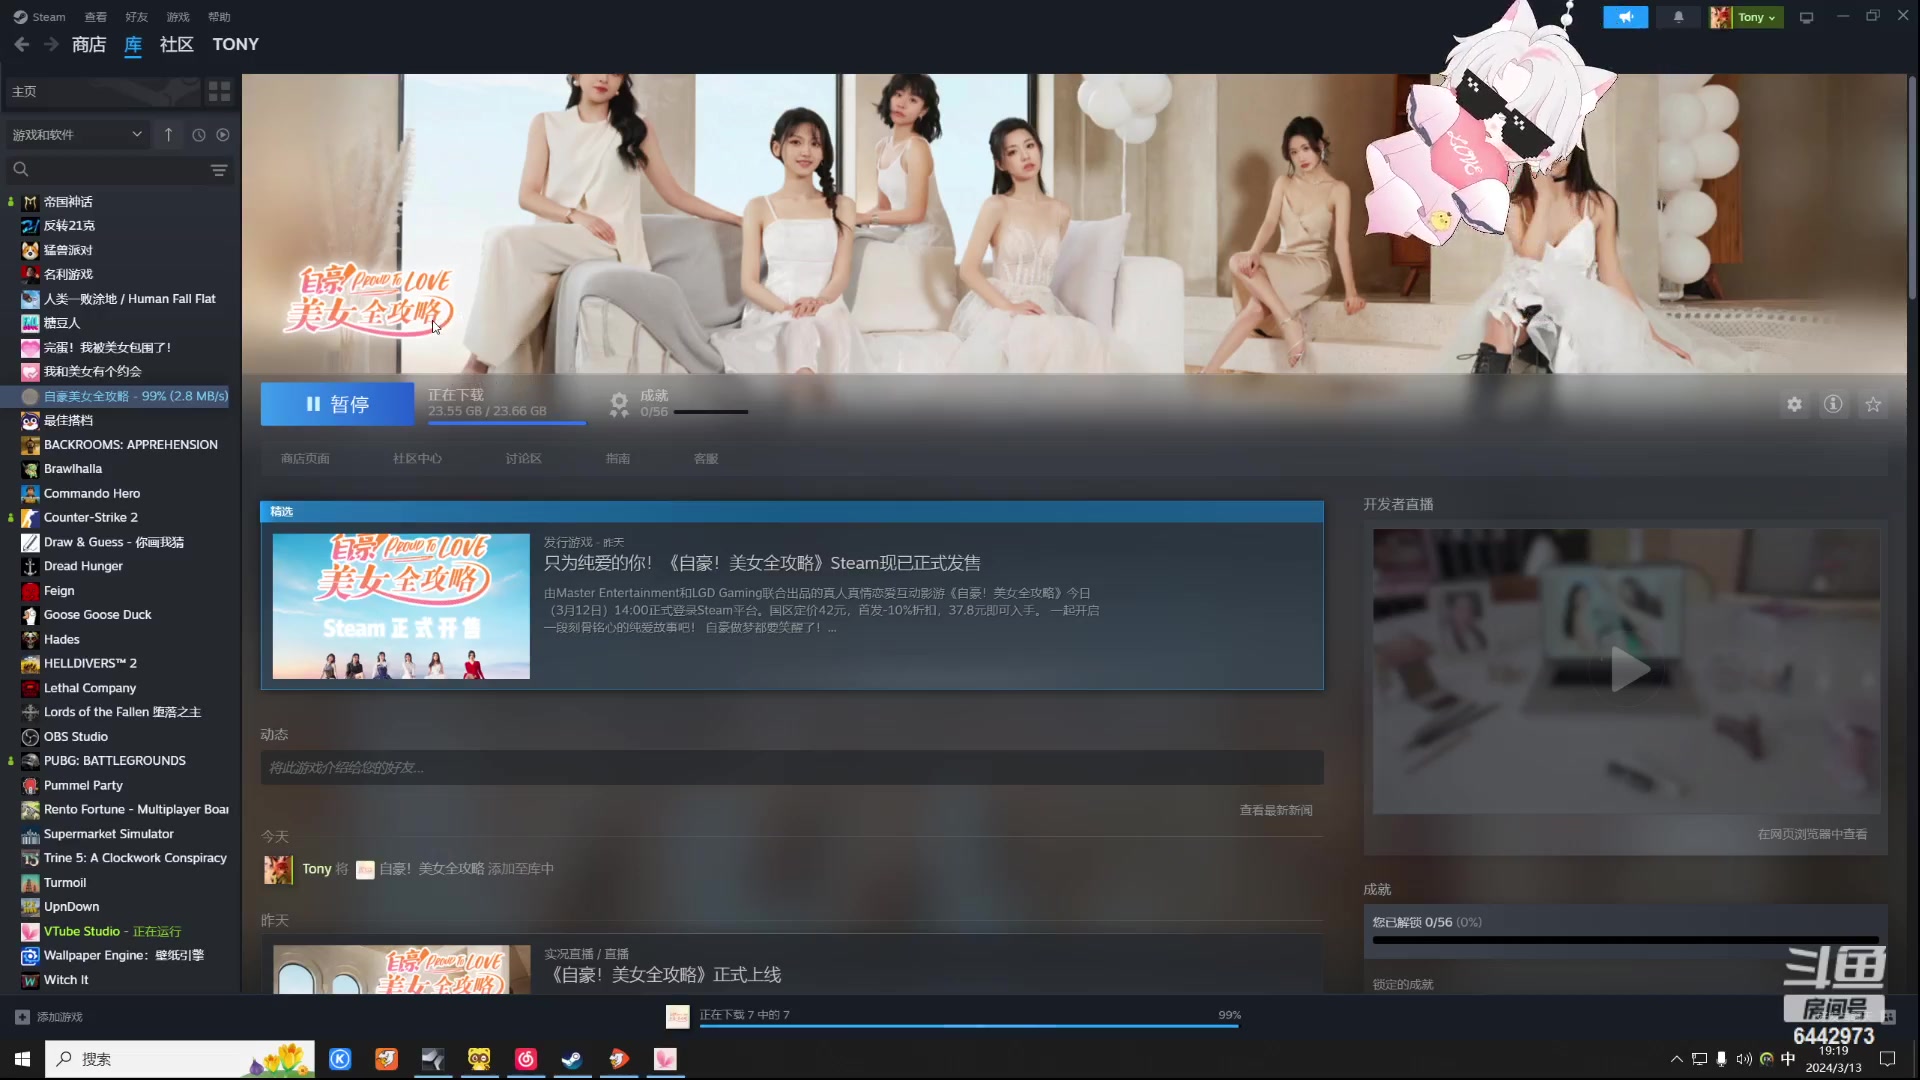This screenshot has height=1080, width=1920.
Task: Play the developer livestream video
Action: 1629,669
